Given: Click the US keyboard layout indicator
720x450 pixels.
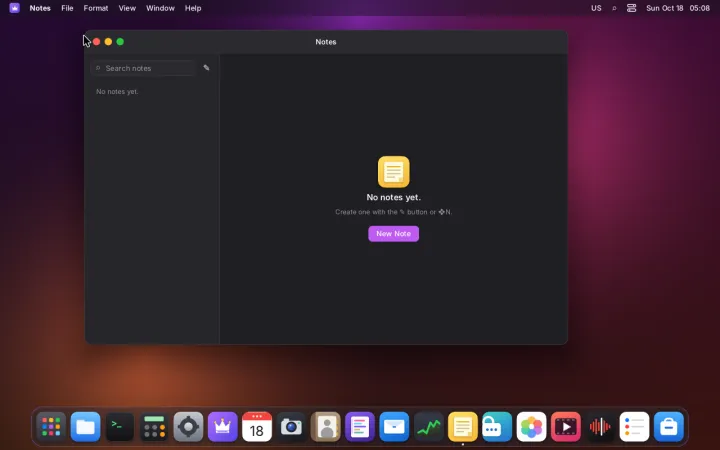Looking at the screenshot, I should 596,8.
